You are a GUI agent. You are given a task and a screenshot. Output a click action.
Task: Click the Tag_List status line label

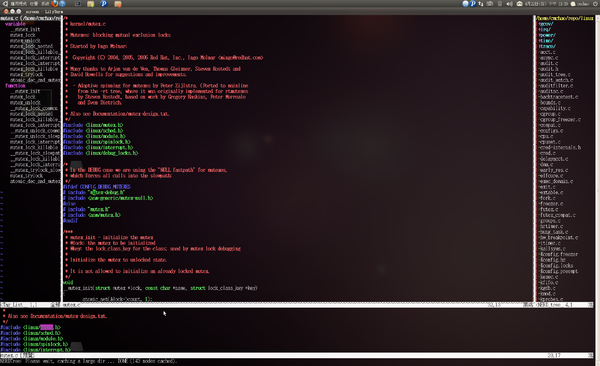coord(12,305)
